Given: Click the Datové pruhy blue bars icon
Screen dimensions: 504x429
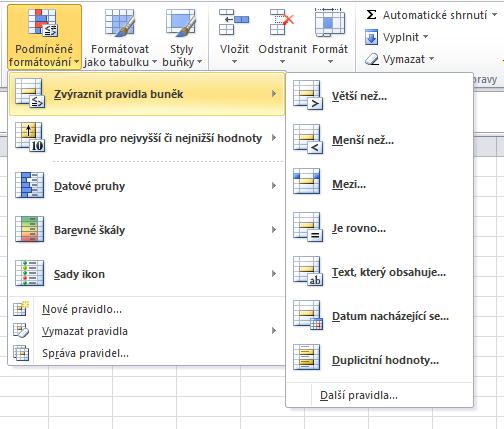Looking at the screenshot, I should [30, 185].
